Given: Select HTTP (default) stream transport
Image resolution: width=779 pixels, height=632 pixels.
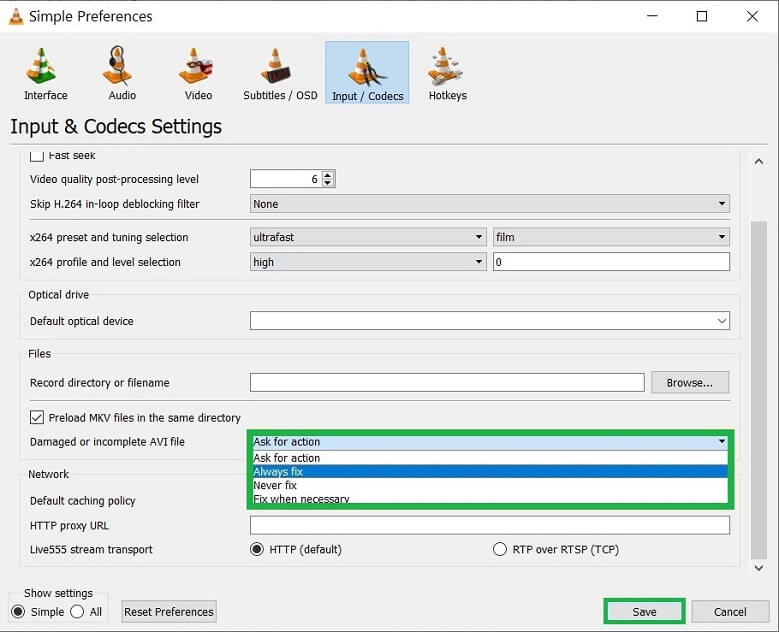Looking at the screenshot, I should tap(257, 550).
